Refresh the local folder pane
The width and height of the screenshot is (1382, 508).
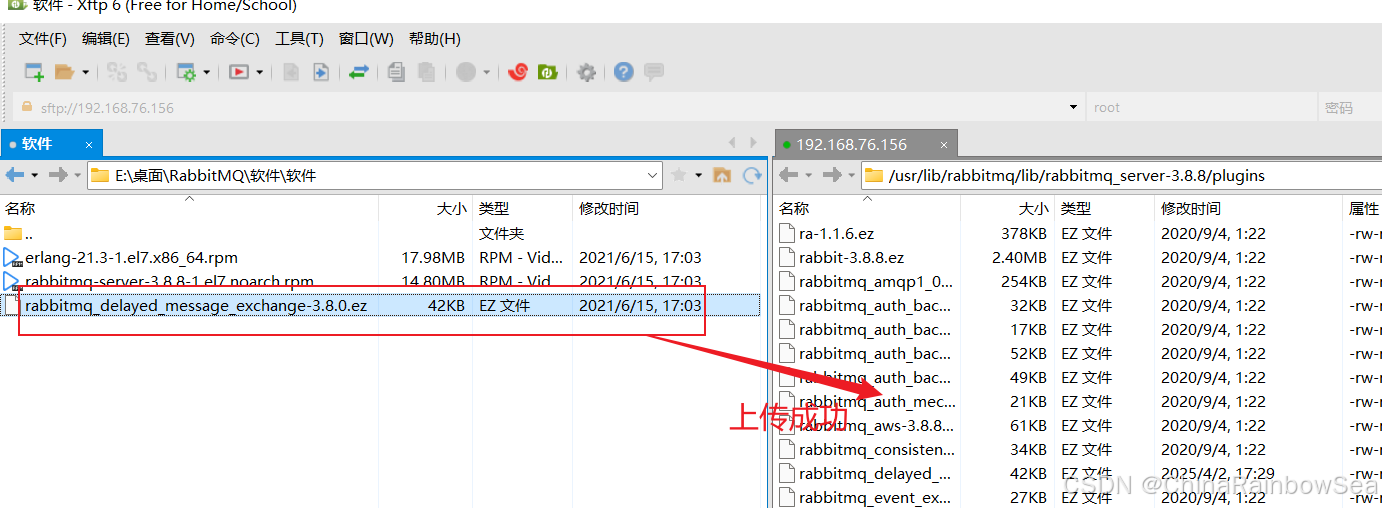click(752, 175)
